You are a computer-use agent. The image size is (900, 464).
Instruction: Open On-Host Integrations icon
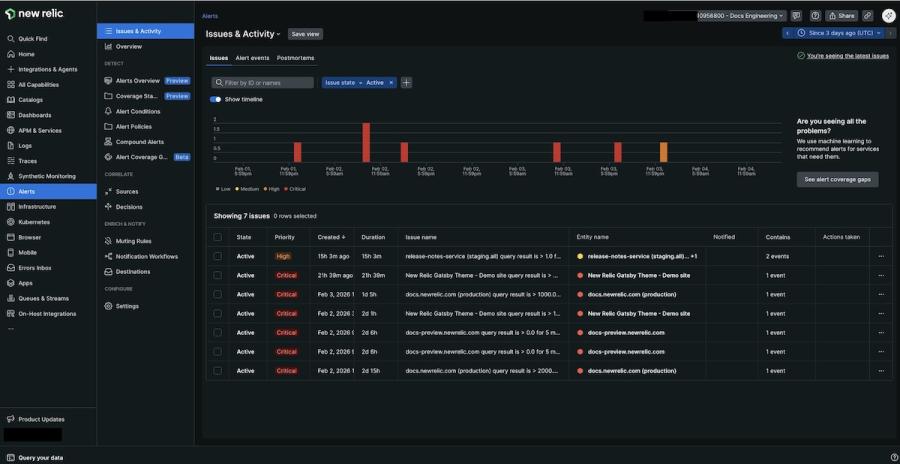click(10, 314)
